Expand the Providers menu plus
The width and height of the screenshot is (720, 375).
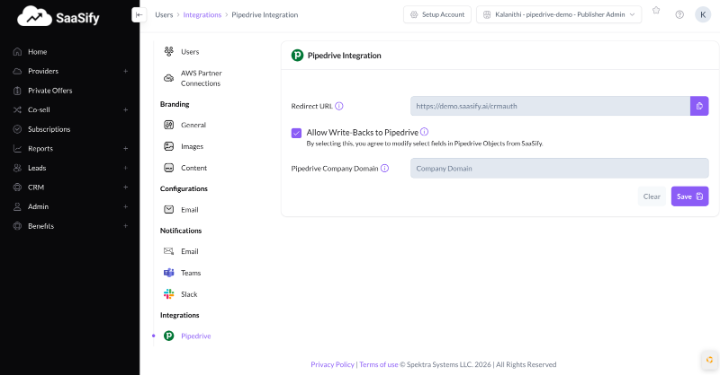(125, 71)
